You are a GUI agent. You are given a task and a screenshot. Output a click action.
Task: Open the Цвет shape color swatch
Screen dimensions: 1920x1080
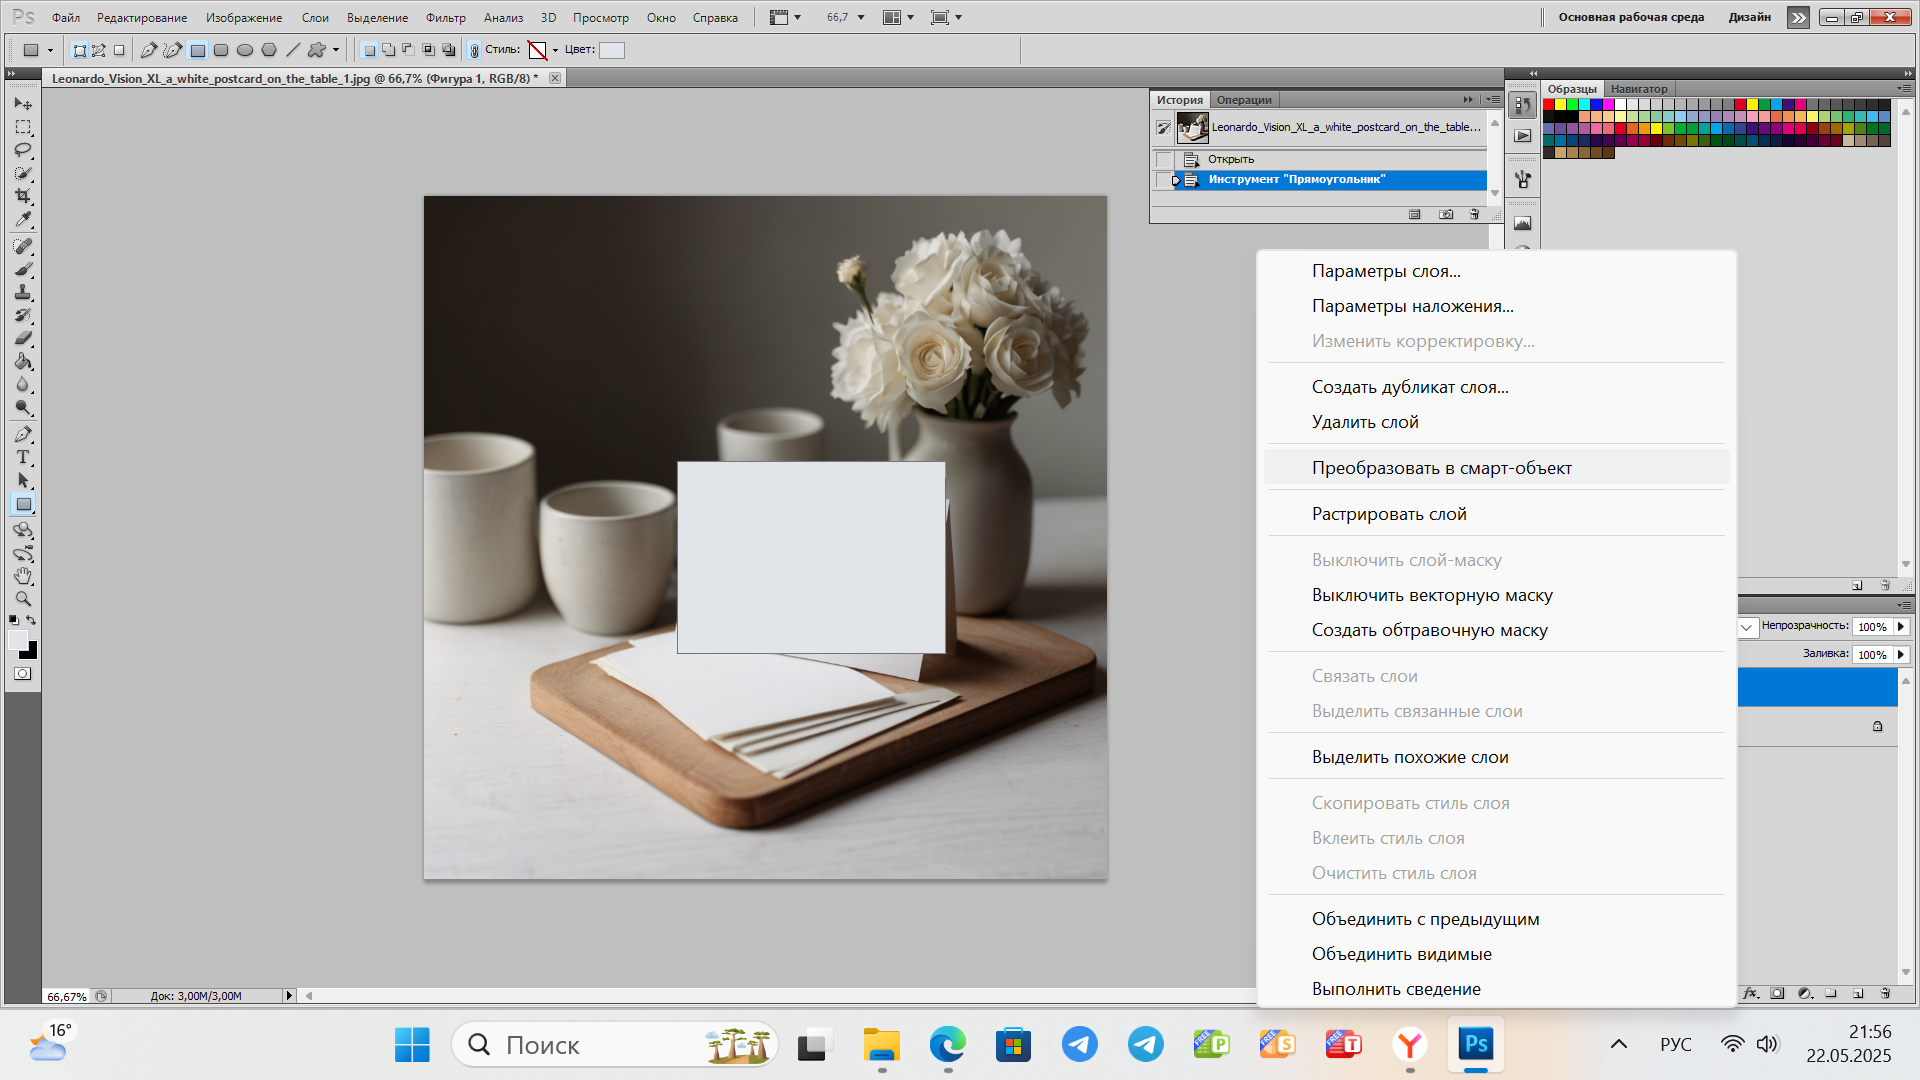[x=612, y=50]
